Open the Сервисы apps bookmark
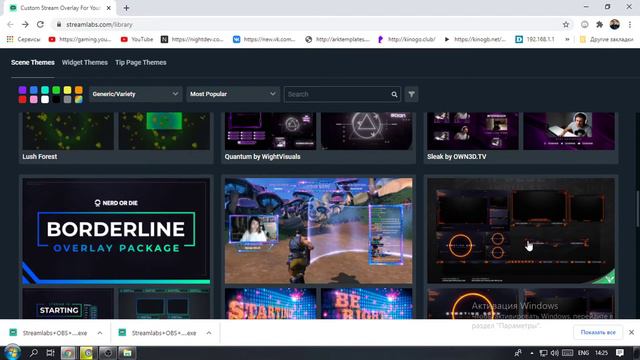 [x=24, y=39]
